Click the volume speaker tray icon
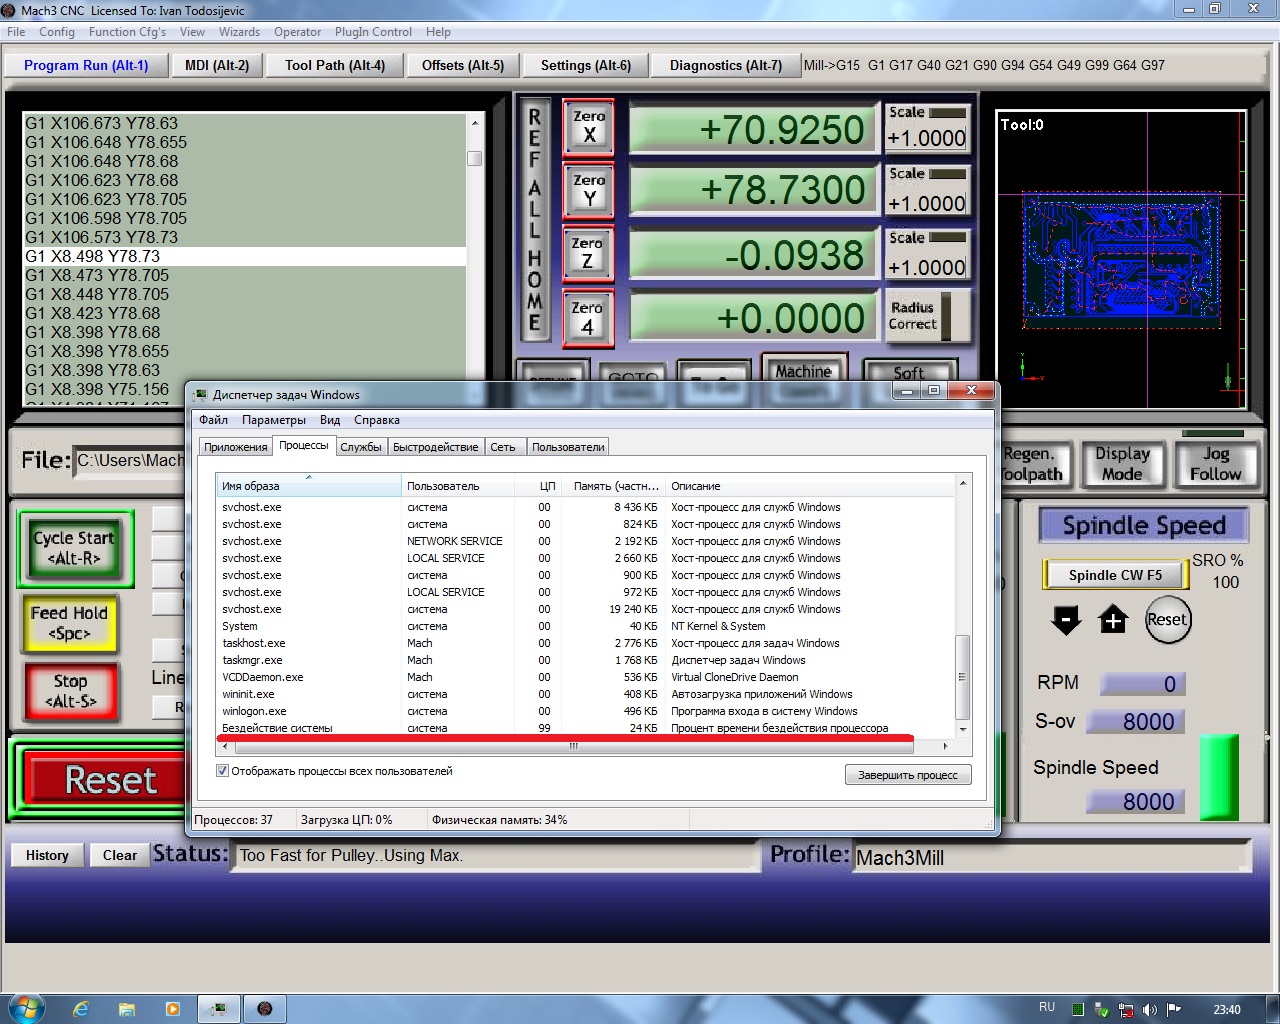Image resolution: width=1280 pixels, height=1024 pixels. coord(1150,1009)
